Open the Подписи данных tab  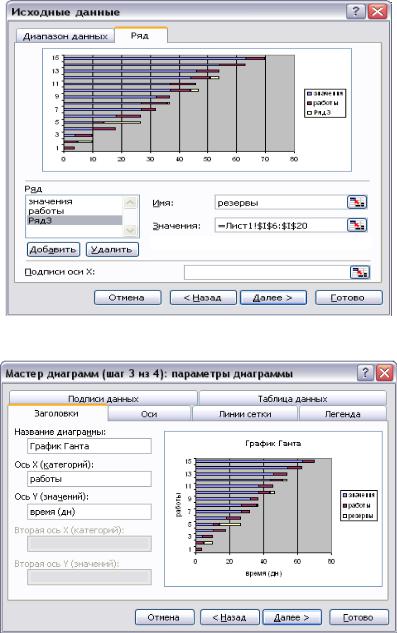[x=103, y=398]
